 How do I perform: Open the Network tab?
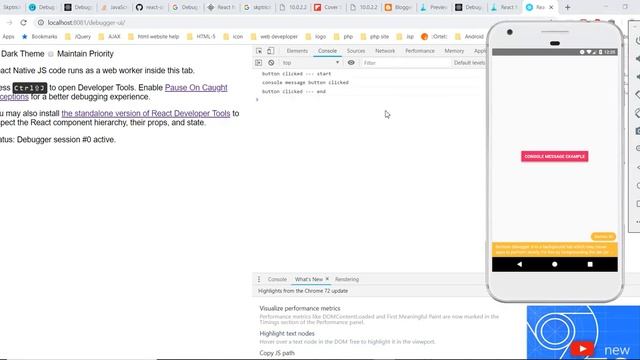click(x=385, y=51)
